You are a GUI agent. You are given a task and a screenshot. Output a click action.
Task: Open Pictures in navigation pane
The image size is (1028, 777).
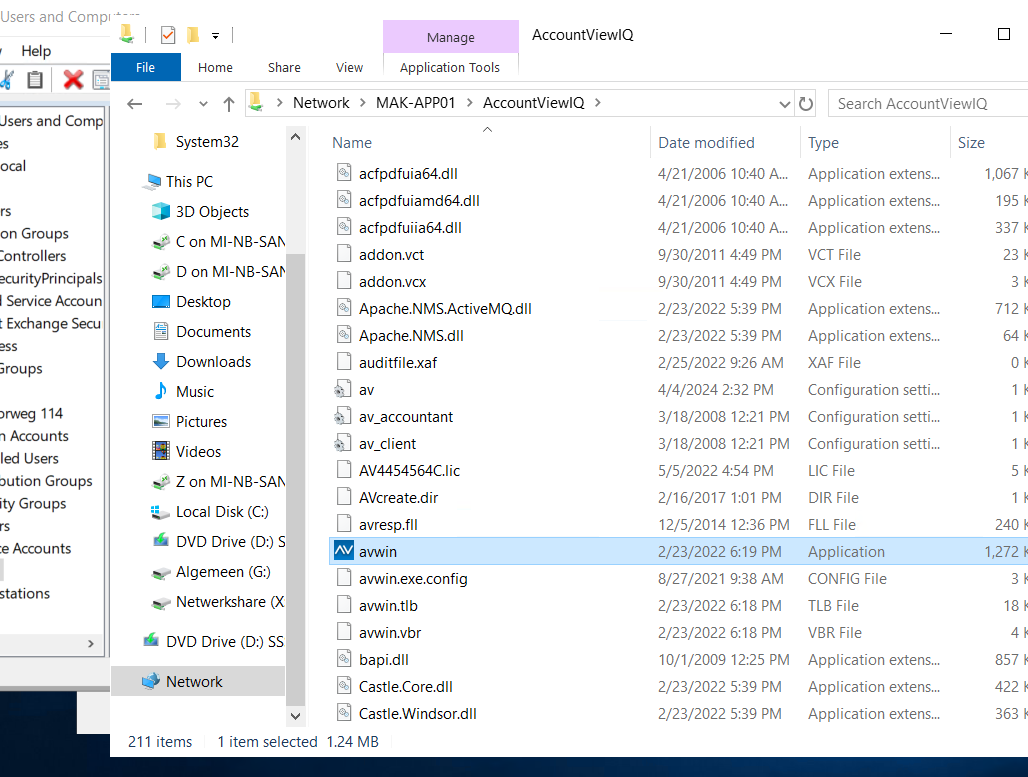tap(201, 422)
